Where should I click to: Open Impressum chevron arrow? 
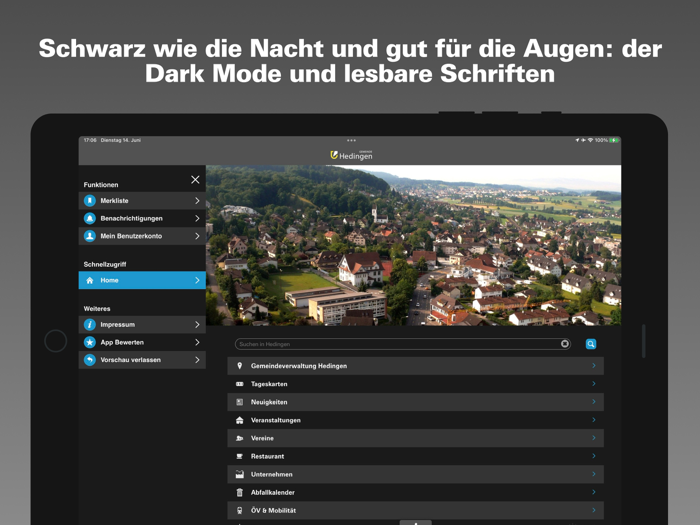[197, 325]
